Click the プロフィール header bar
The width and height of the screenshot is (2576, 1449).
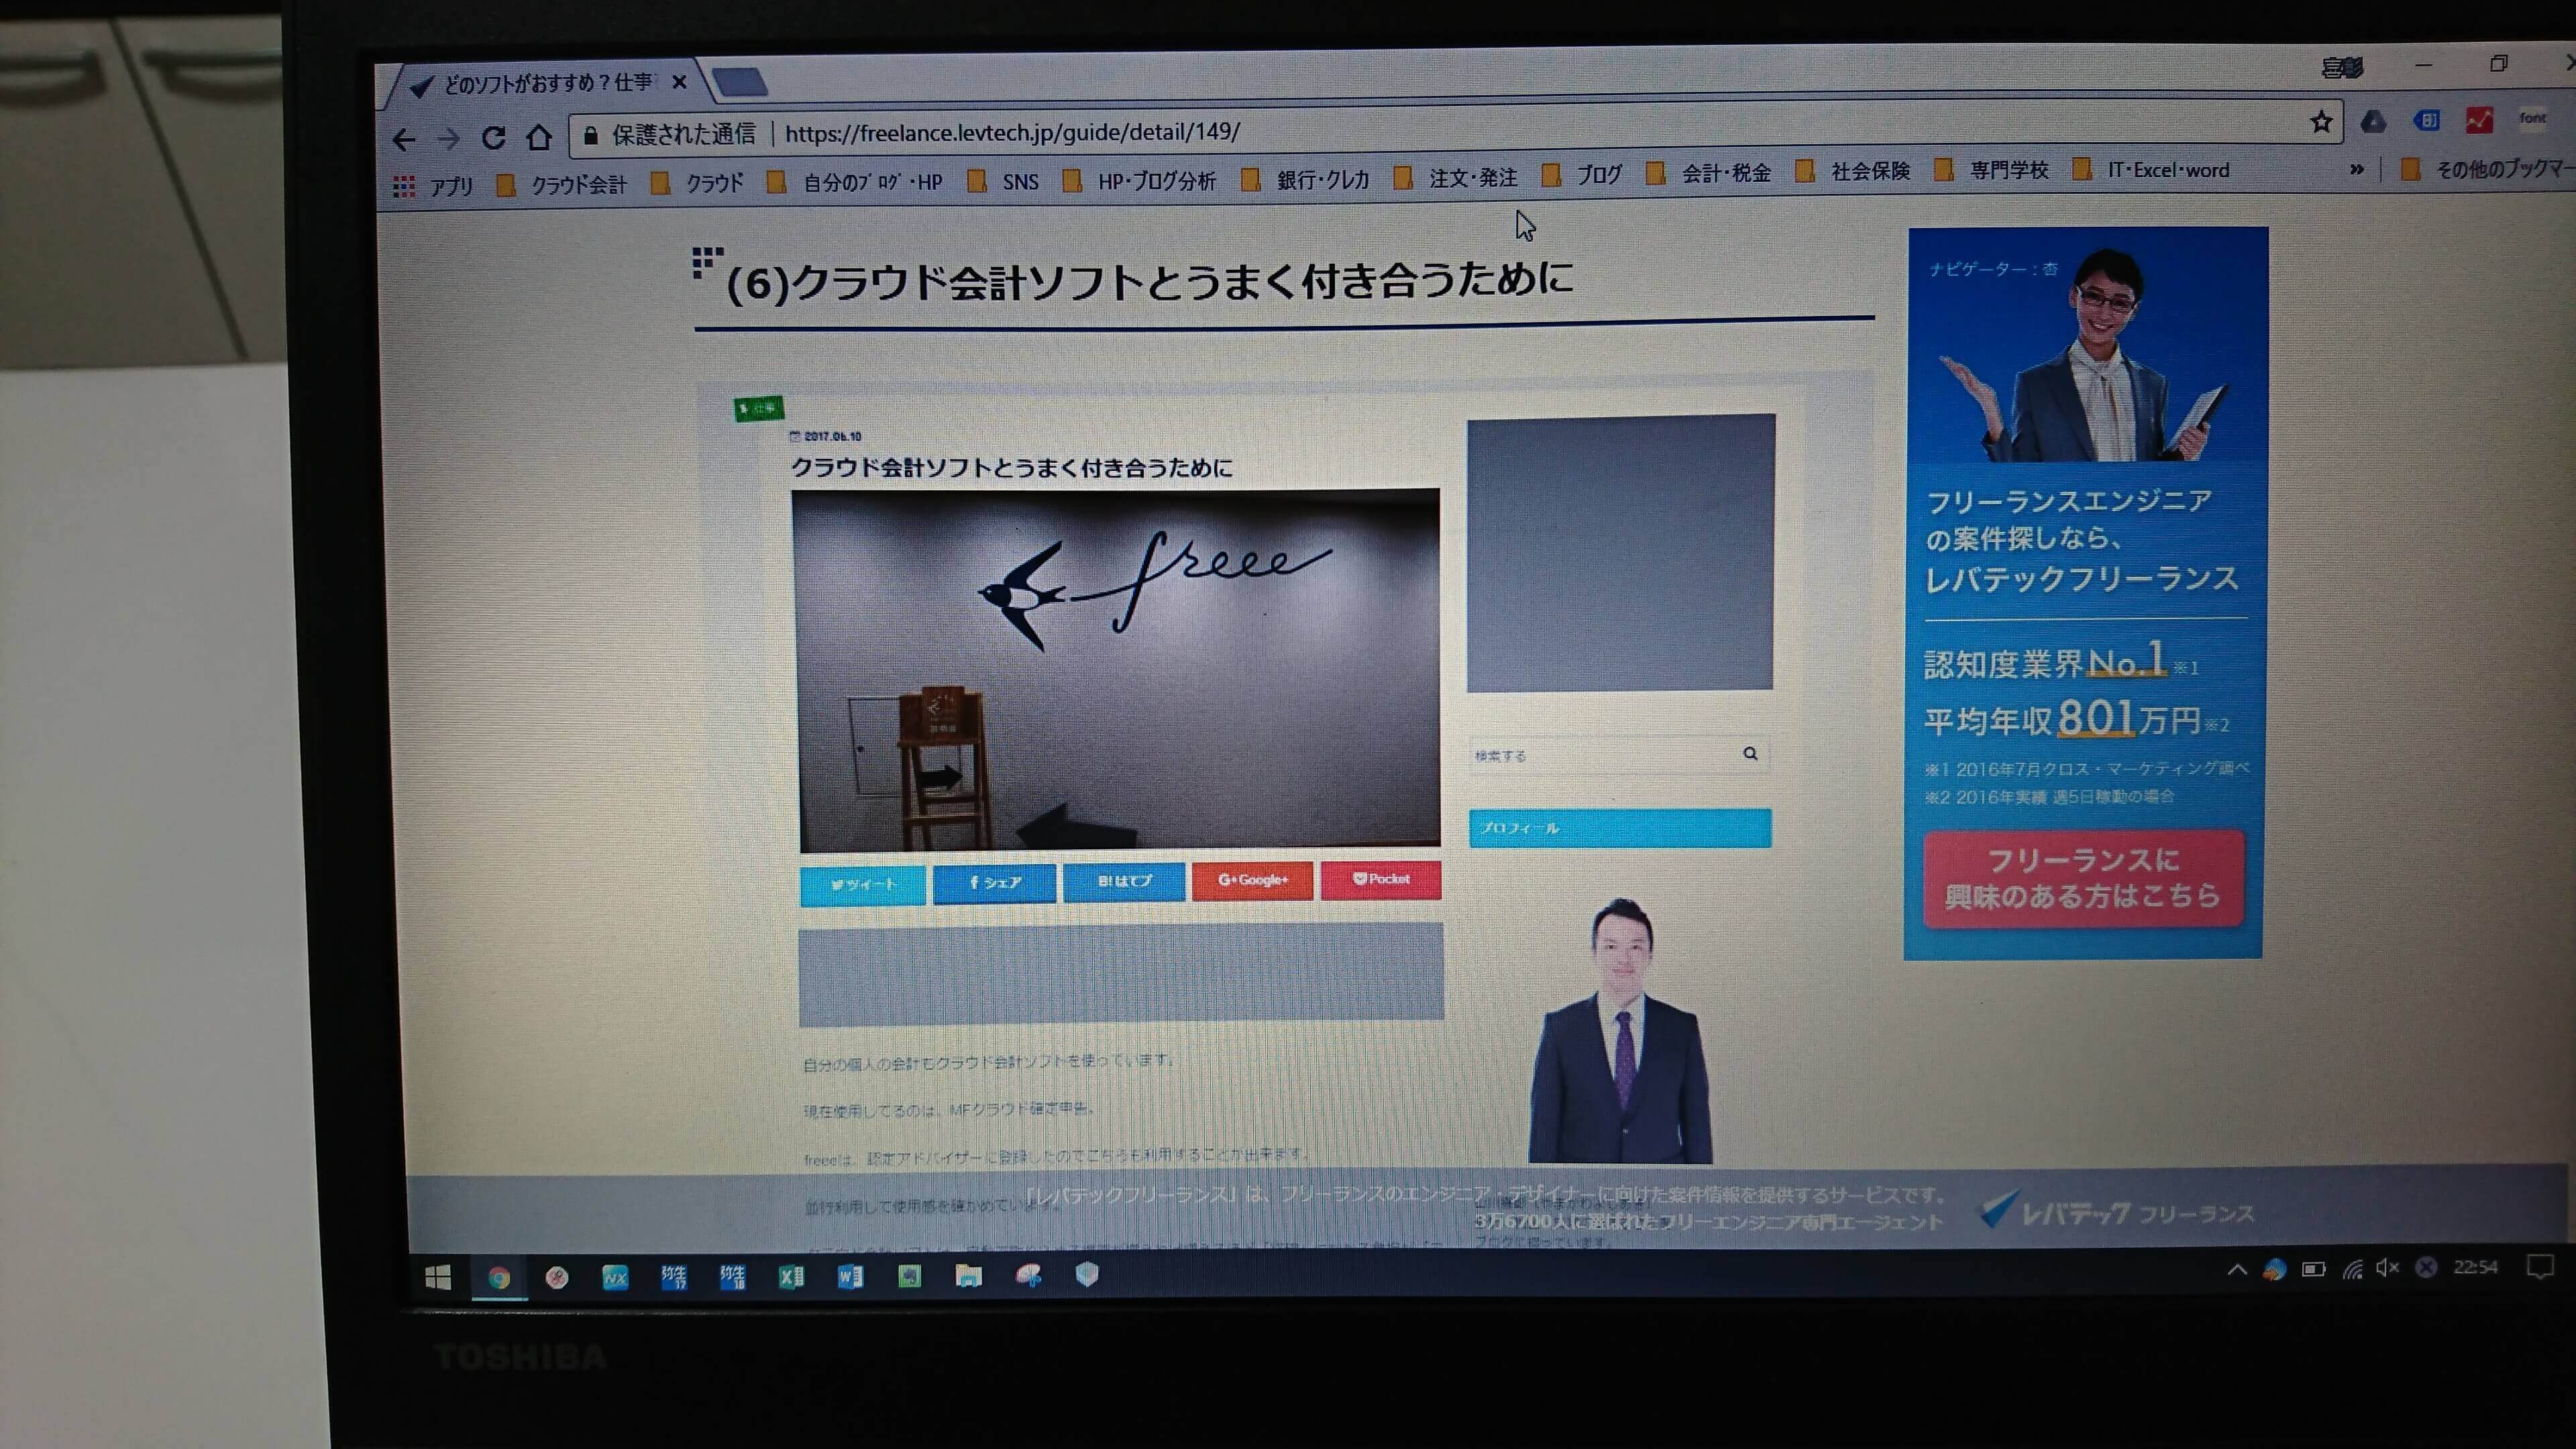point(1620,828)
